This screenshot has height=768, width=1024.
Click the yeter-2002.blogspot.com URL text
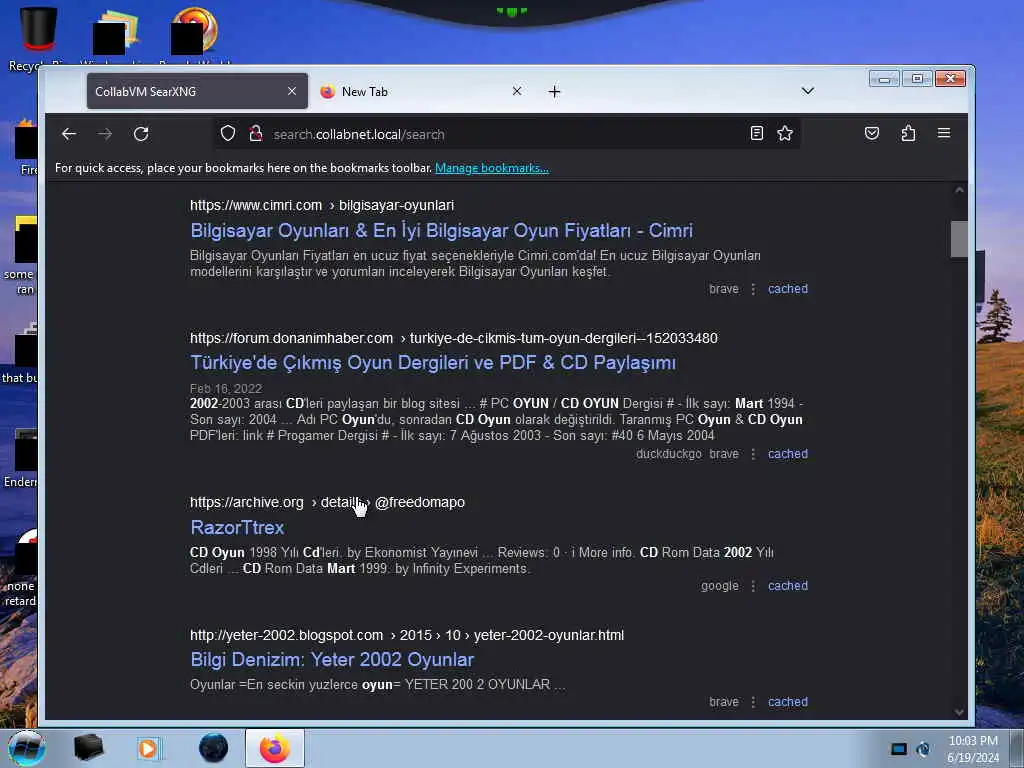pos(287,635)
